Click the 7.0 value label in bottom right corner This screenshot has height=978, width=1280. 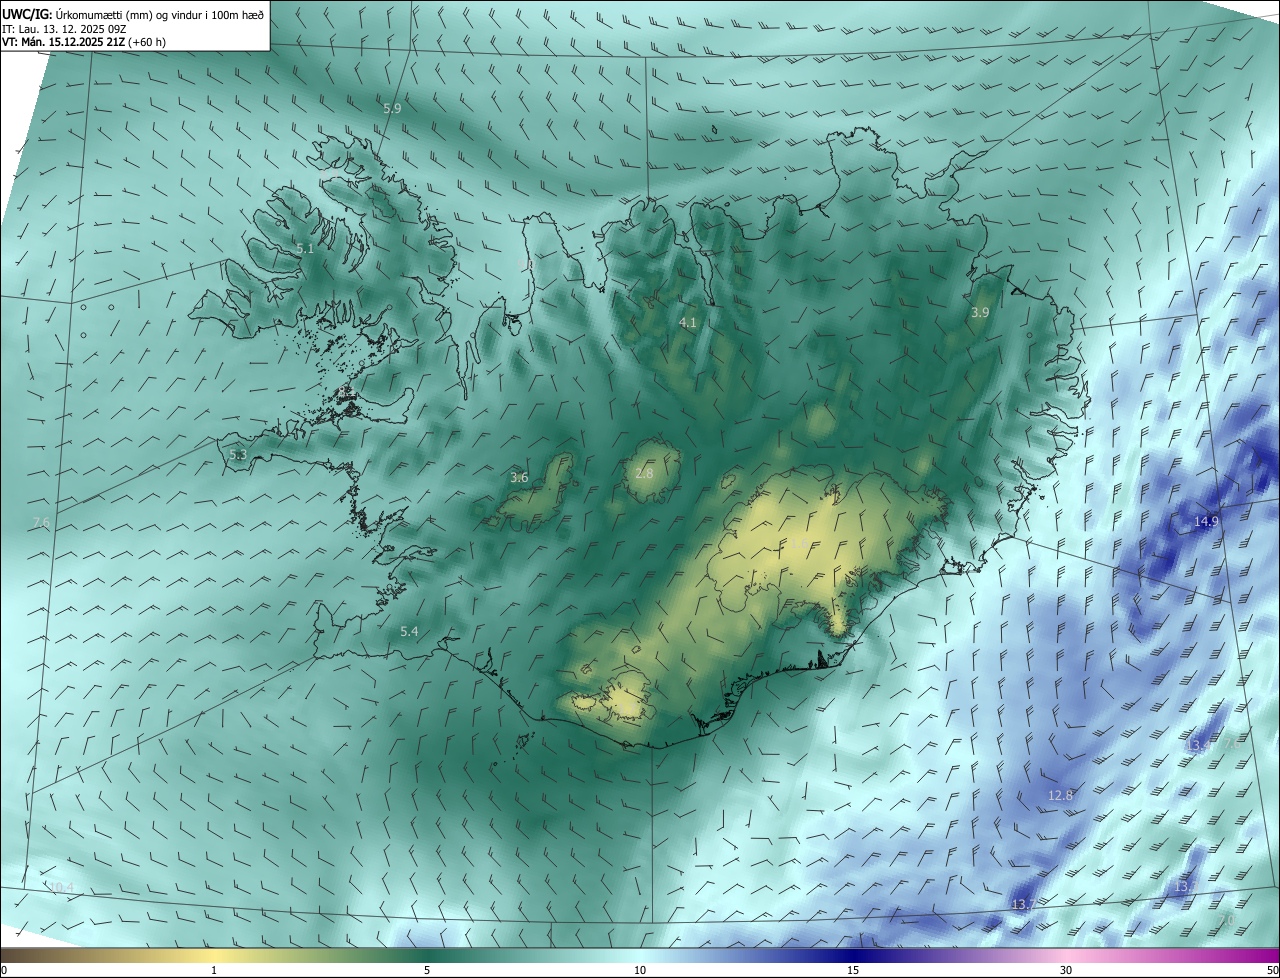pyautogui.click(x=1226, y=918)
